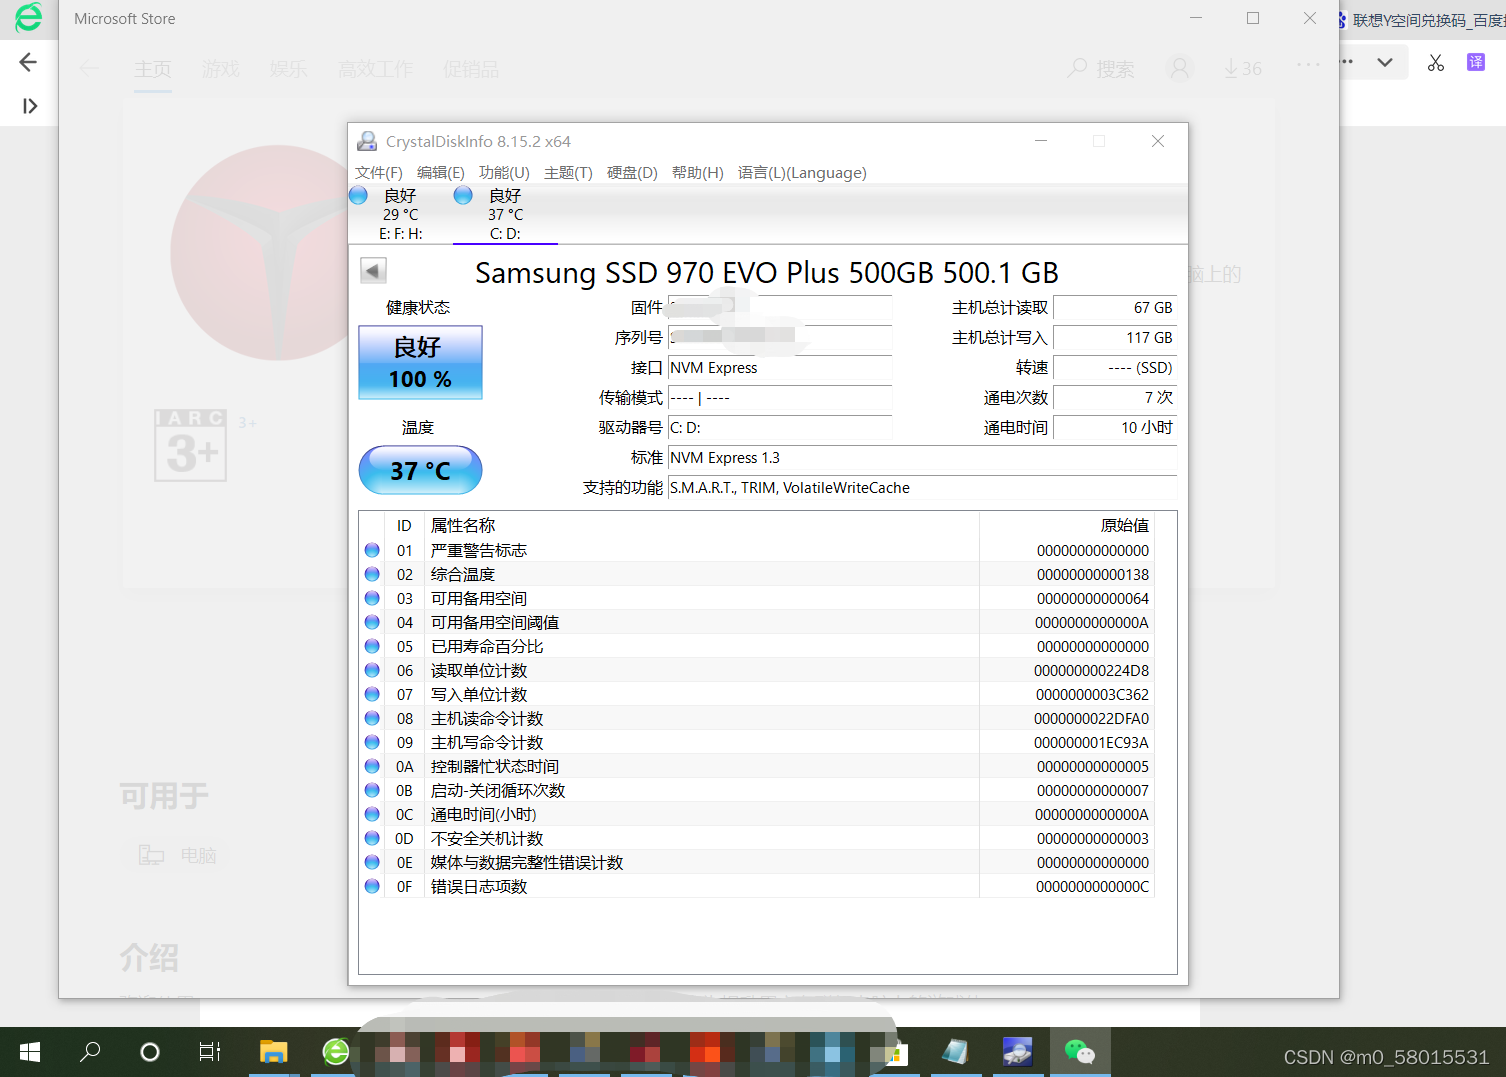
Task: Click status indicator of 已用寿命百分比 row
Action: 372,646
